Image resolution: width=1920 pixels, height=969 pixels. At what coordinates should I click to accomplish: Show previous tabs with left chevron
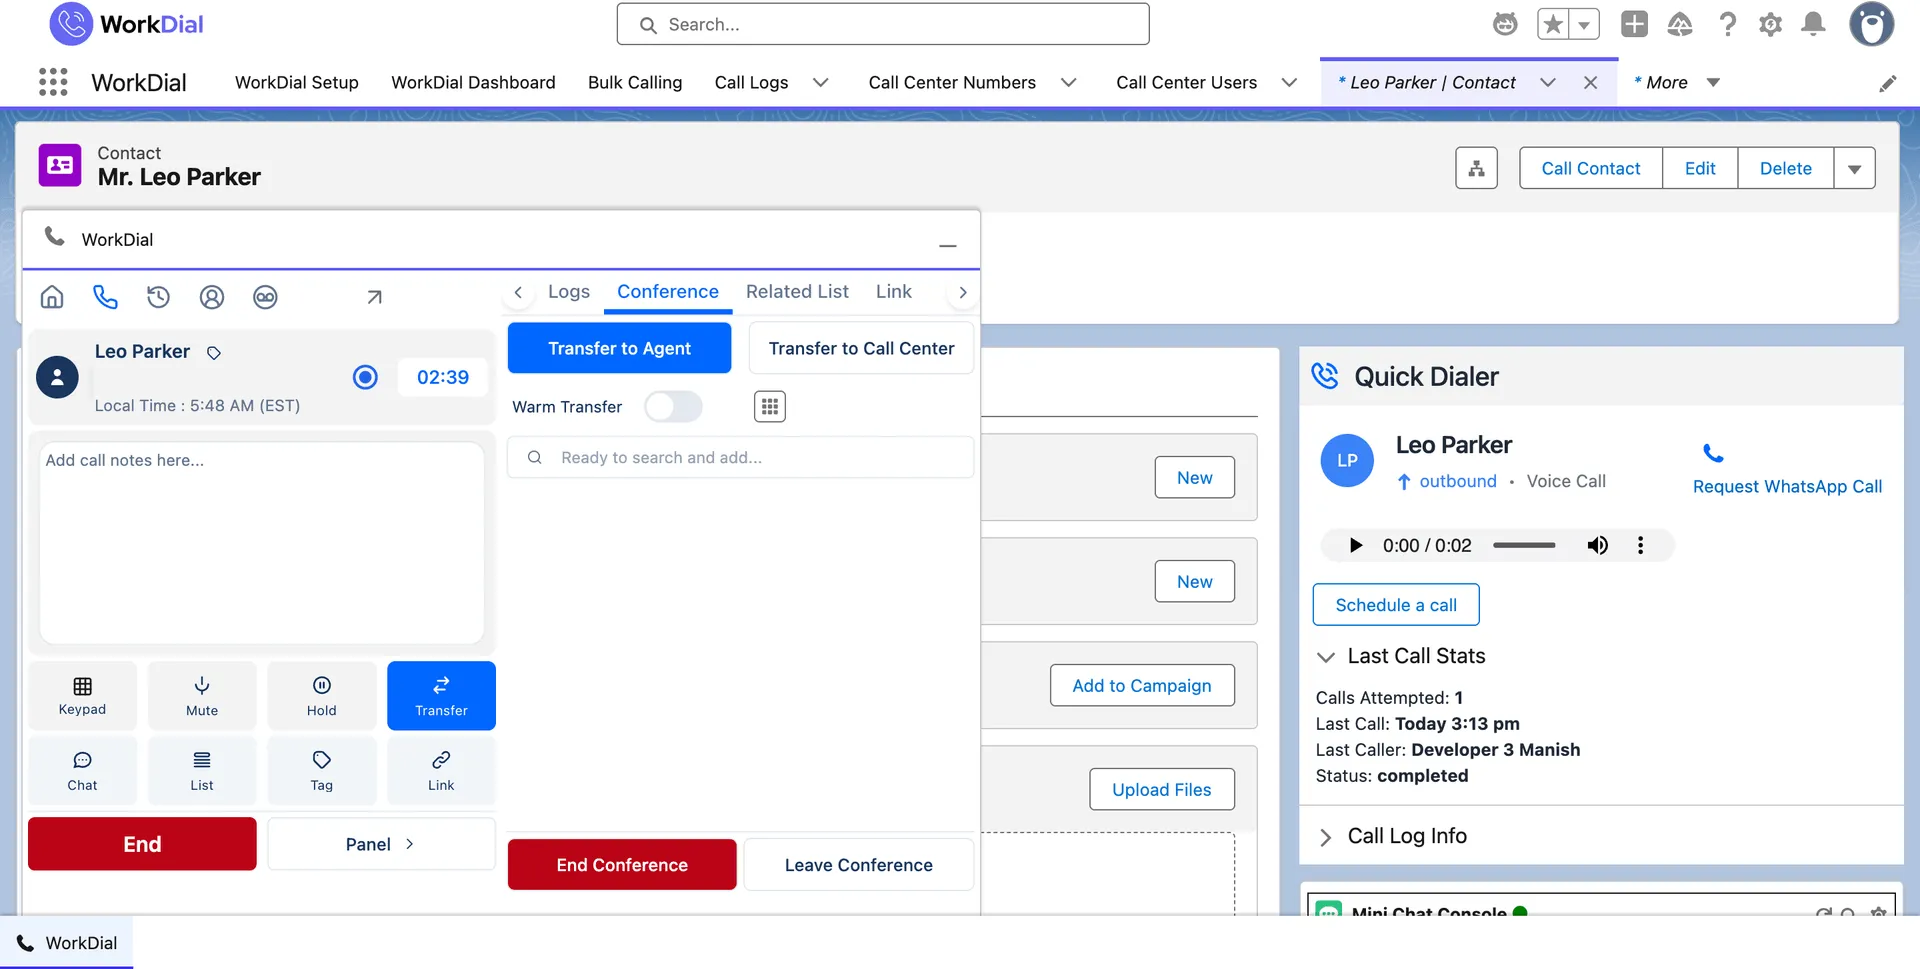[518, 292]
